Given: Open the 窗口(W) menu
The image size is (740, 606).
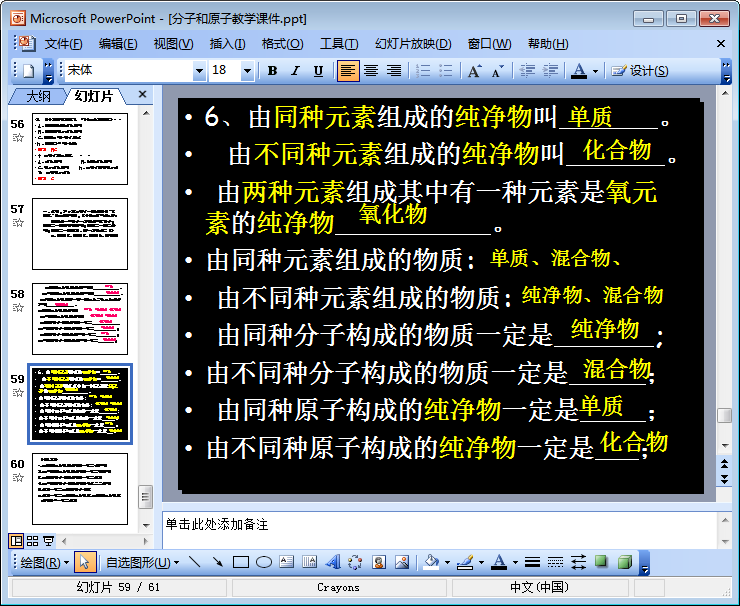Looking at the screenshot, I should [x=489, y=44].
